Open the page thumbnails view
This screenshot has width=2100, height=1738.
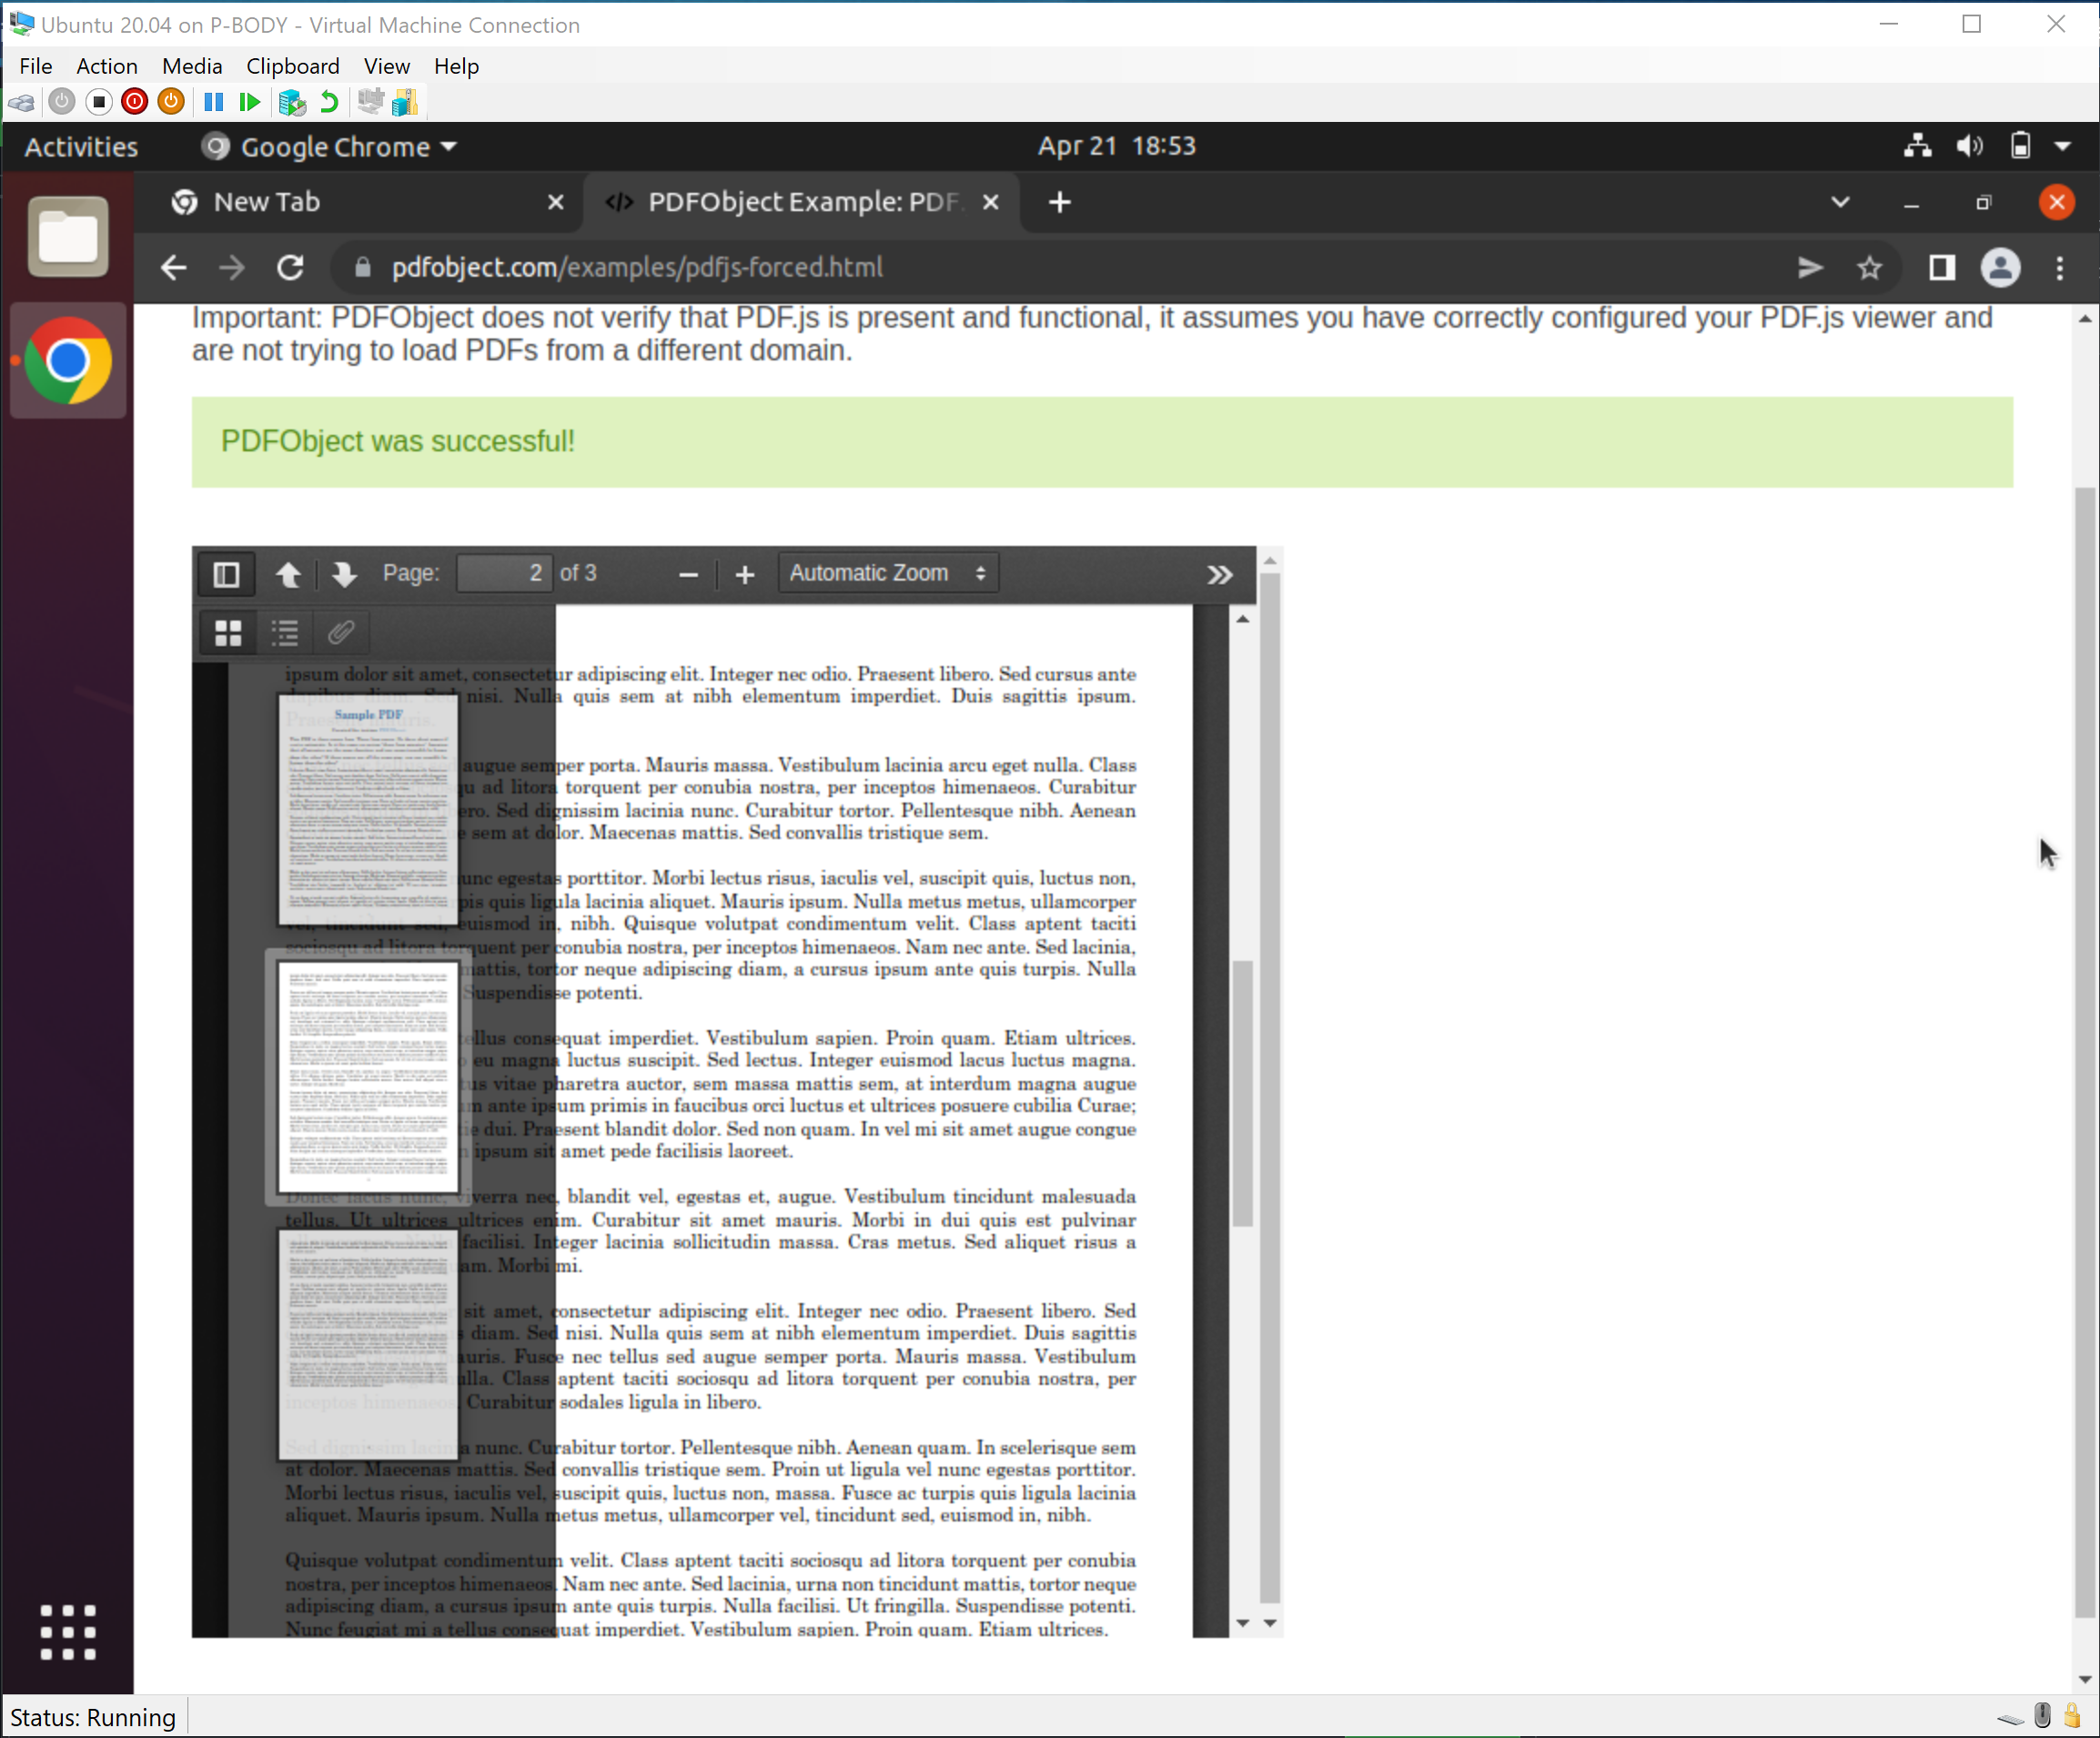227,633
